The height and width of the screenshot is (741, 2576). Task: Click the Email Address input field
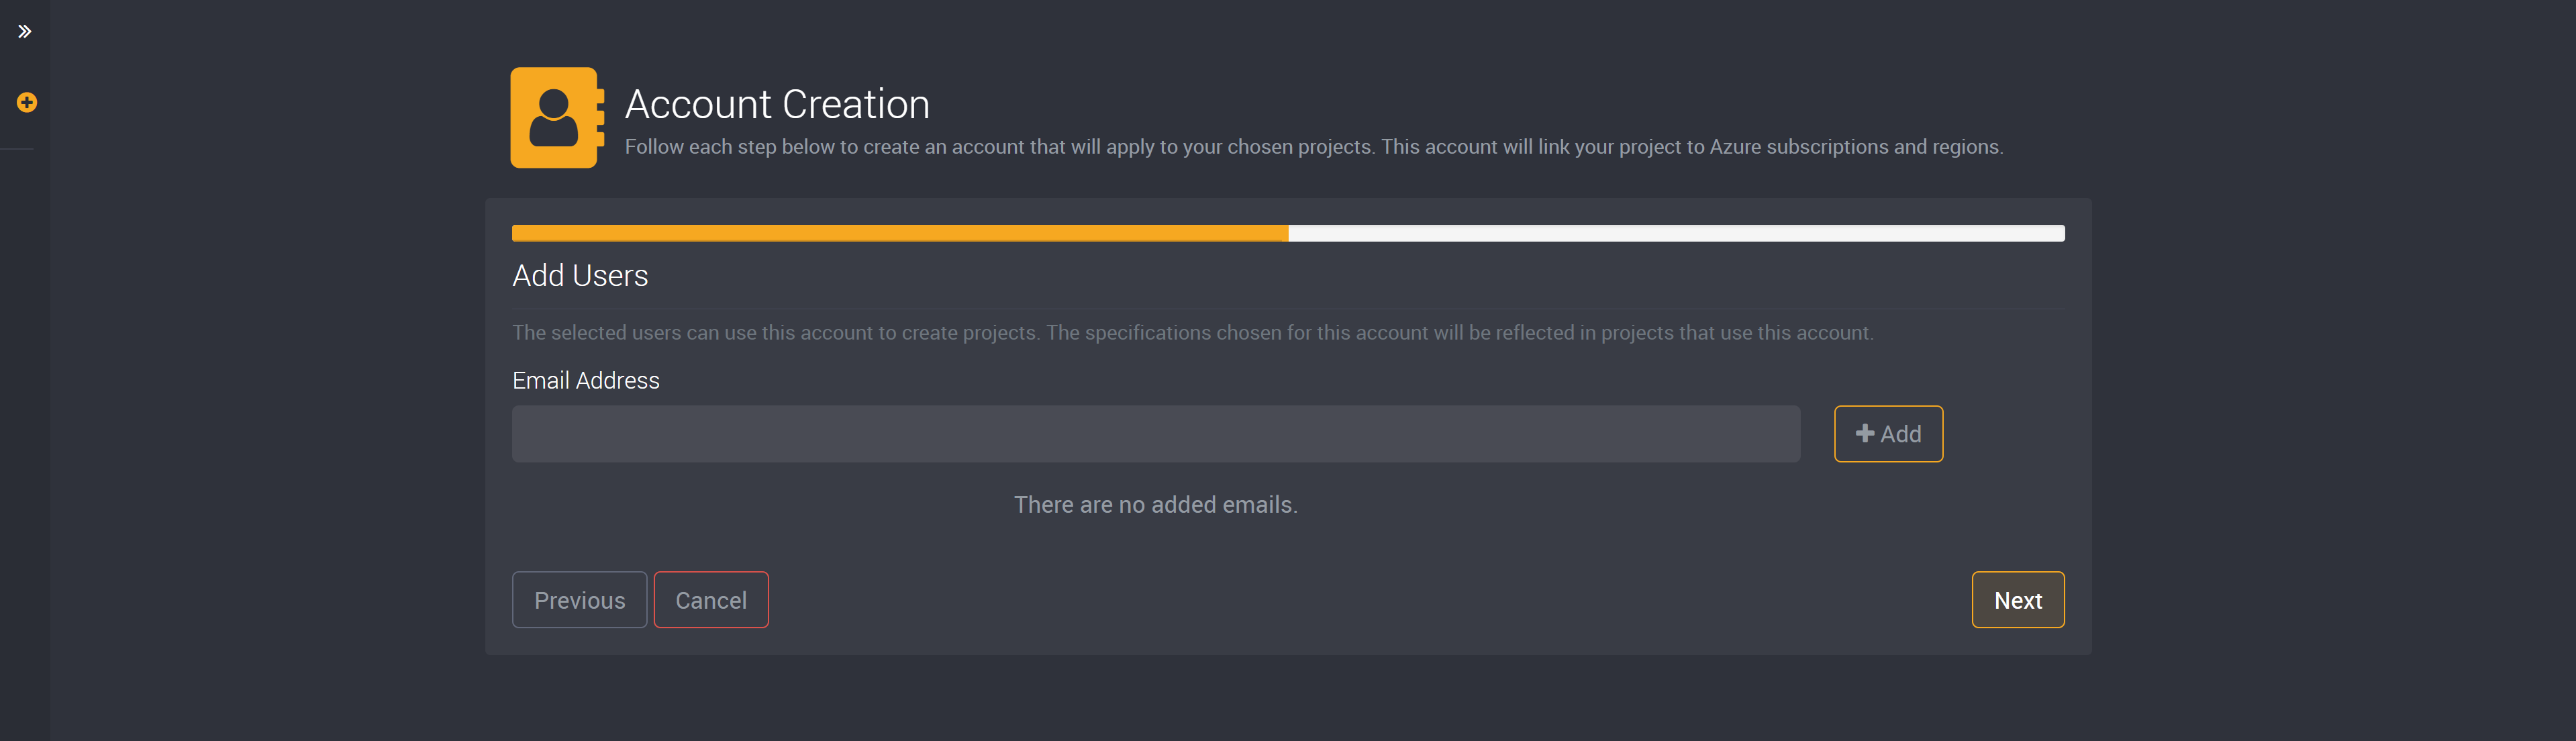point(1156,434)
